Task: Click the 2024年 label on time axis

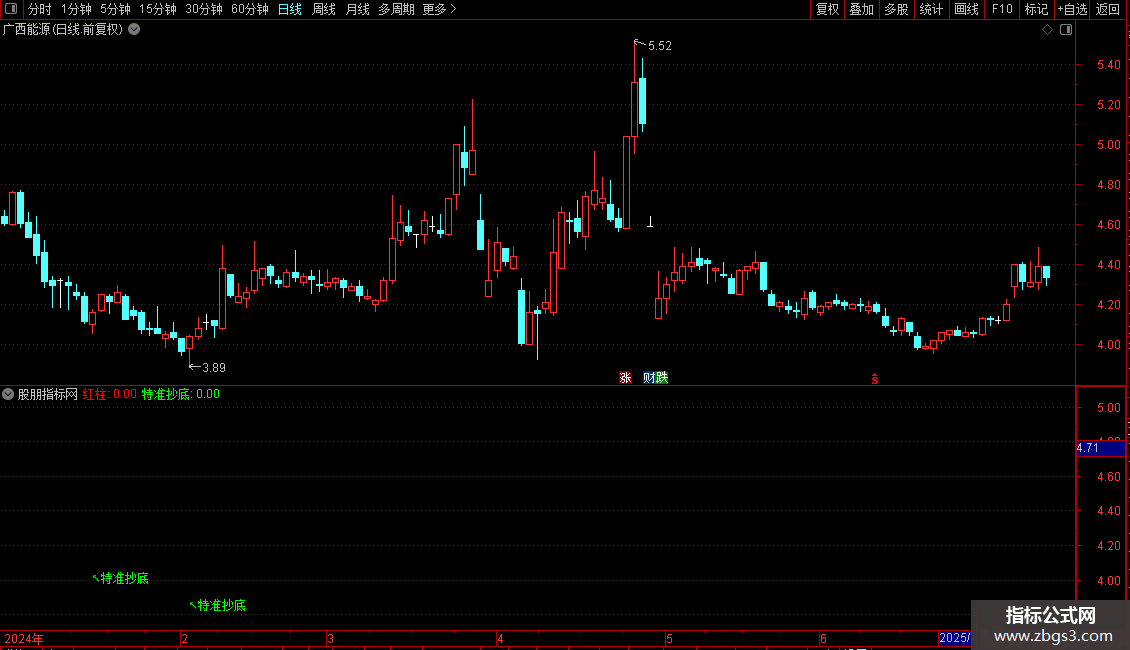Action: coord(24,639)
